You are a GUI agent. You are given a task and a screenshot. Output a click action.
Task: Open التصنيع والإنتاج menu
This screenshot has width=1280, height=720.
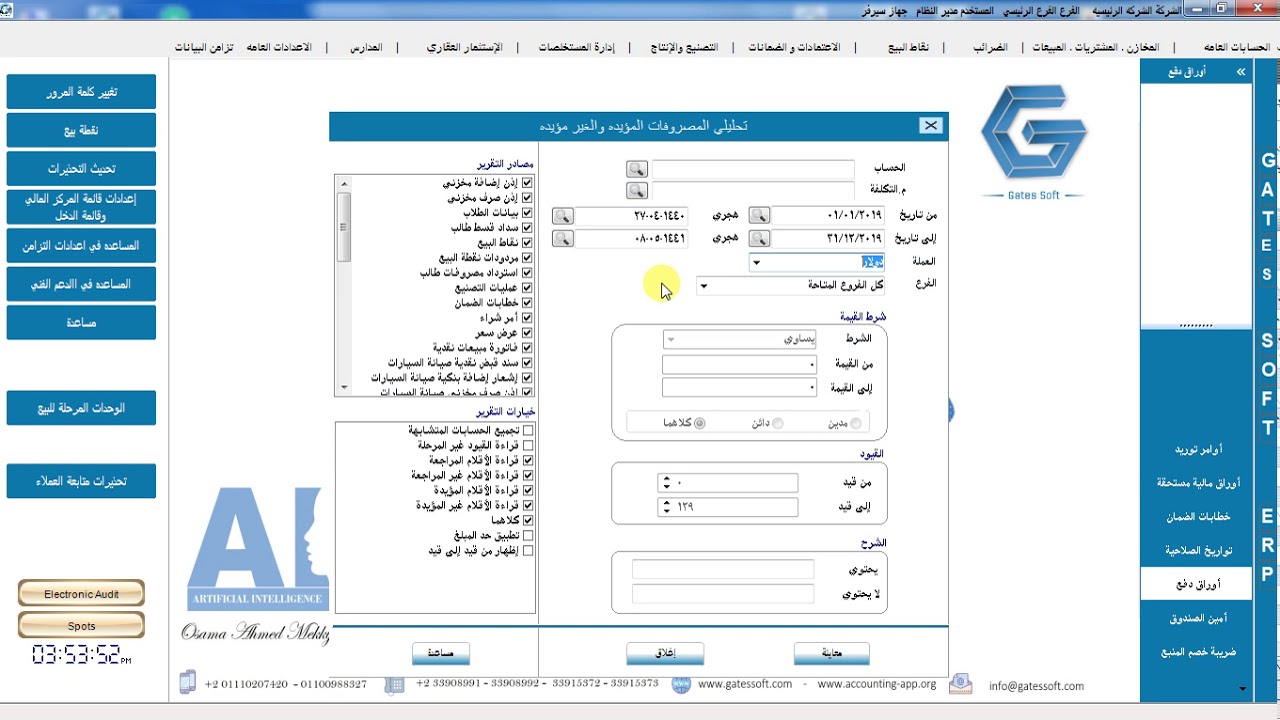pos(684,47)
